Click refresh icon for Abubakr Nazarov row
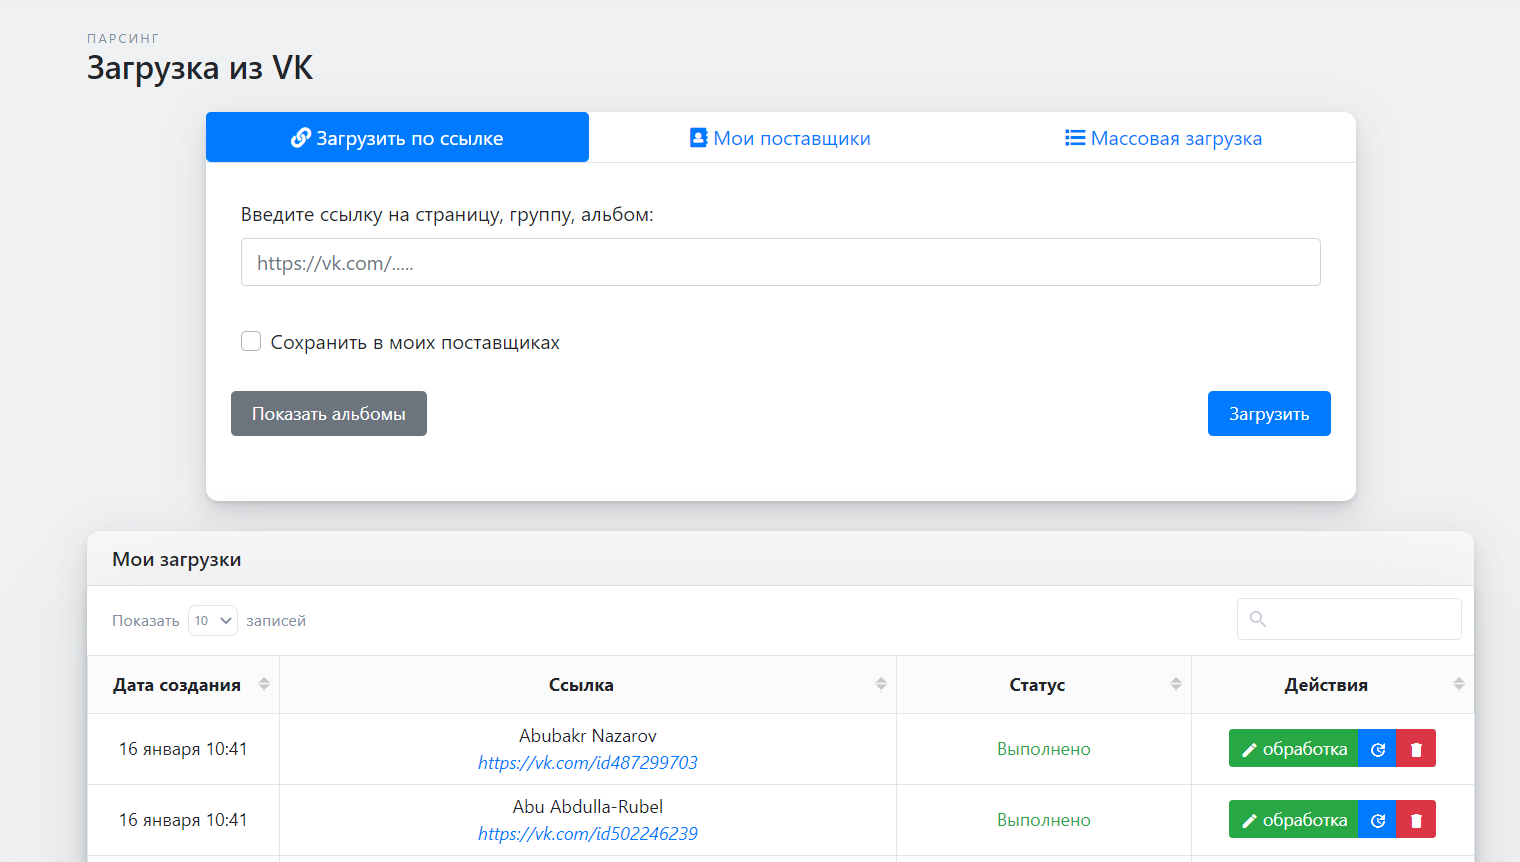1520x862 pixels. [x=1377, y=749]
